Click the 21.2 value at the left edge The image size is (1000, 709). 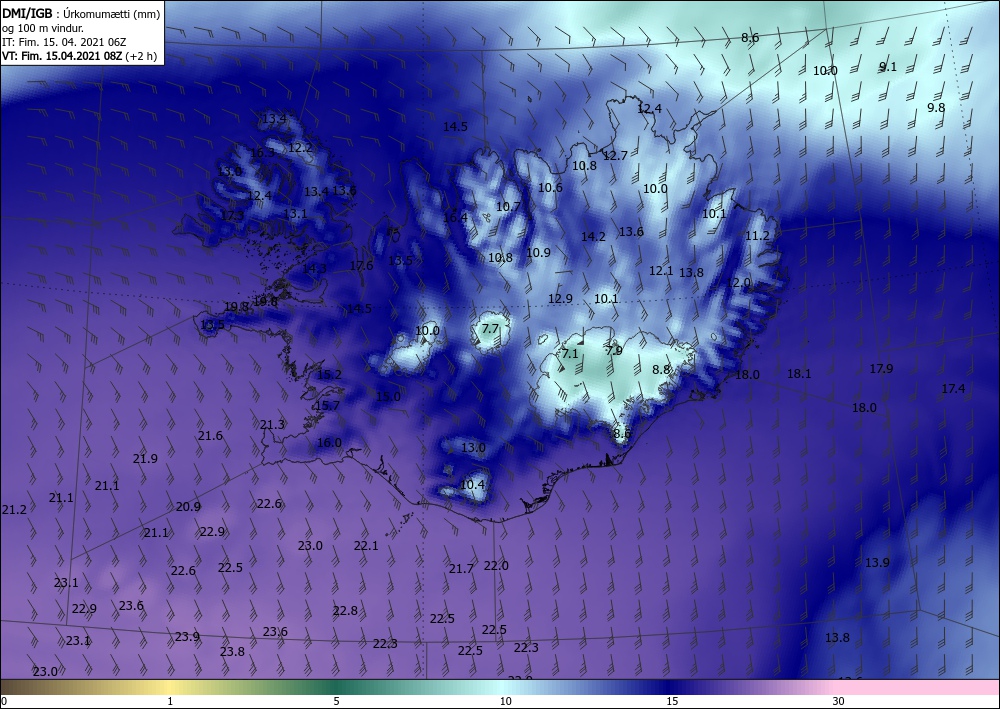(x=14, y=509)
